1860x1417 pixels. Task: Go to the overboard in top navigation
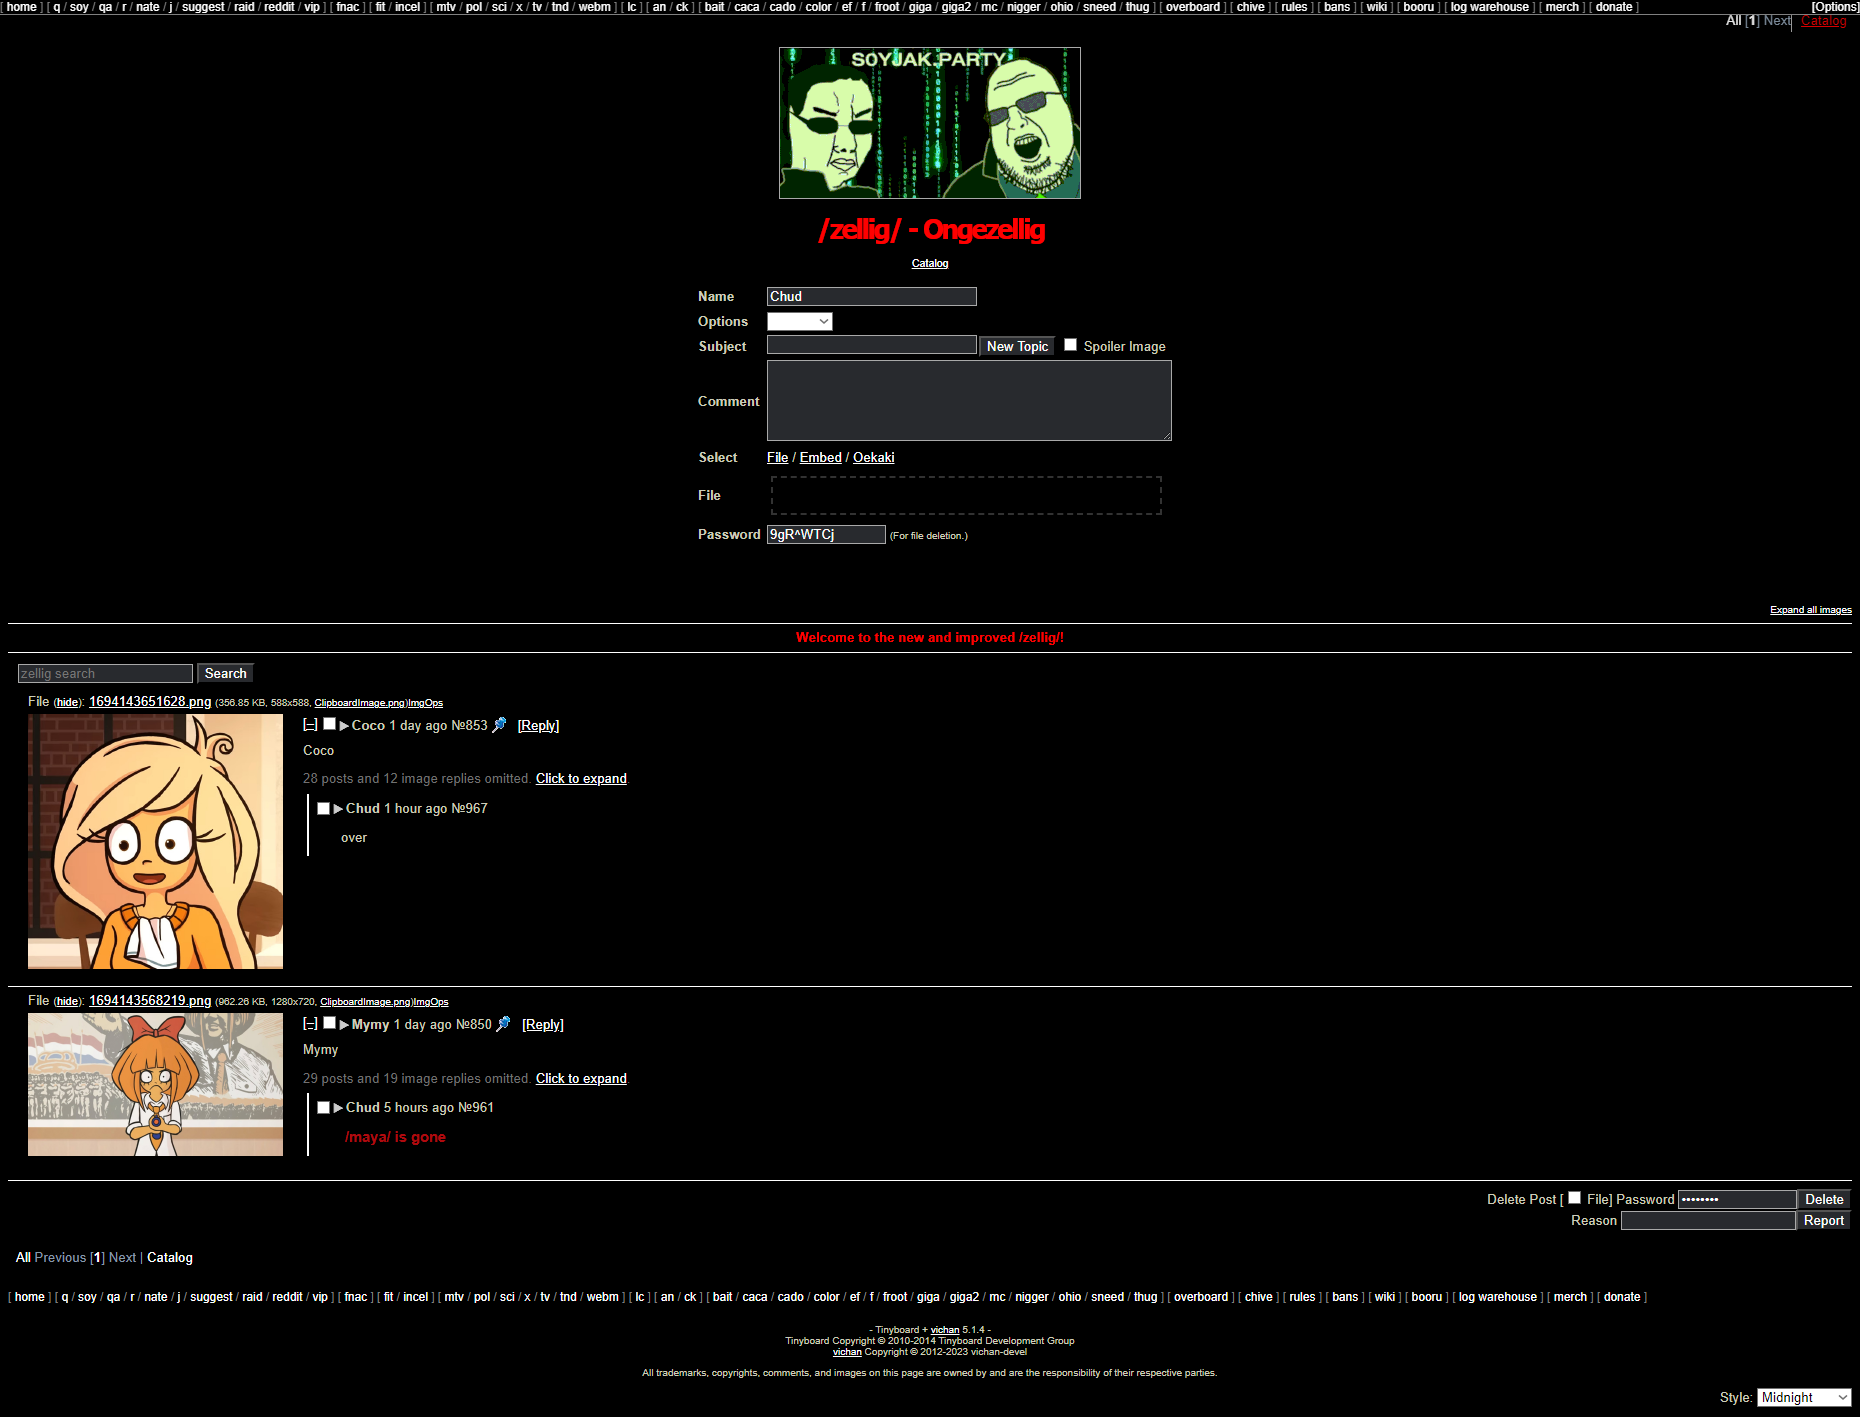pyautogui.click(x=1192, y=7)
